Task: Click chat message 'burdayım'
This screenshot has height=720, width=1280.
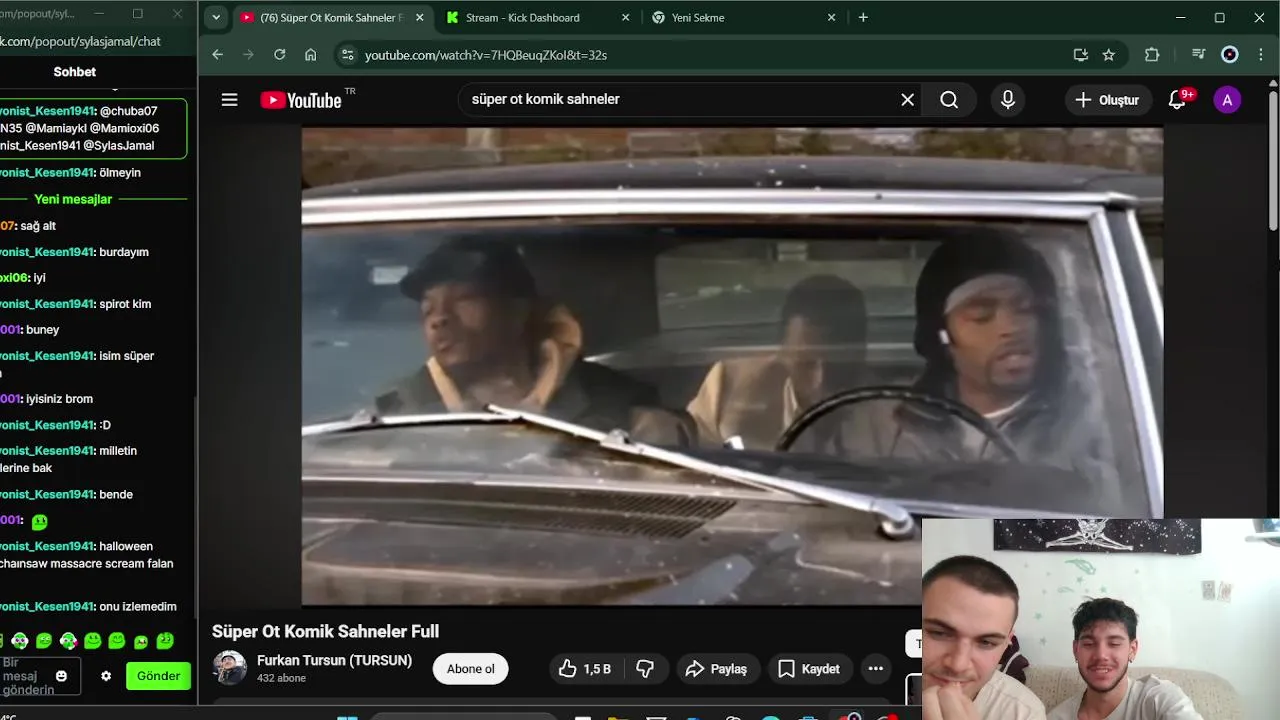Action: tap(124, 252)
